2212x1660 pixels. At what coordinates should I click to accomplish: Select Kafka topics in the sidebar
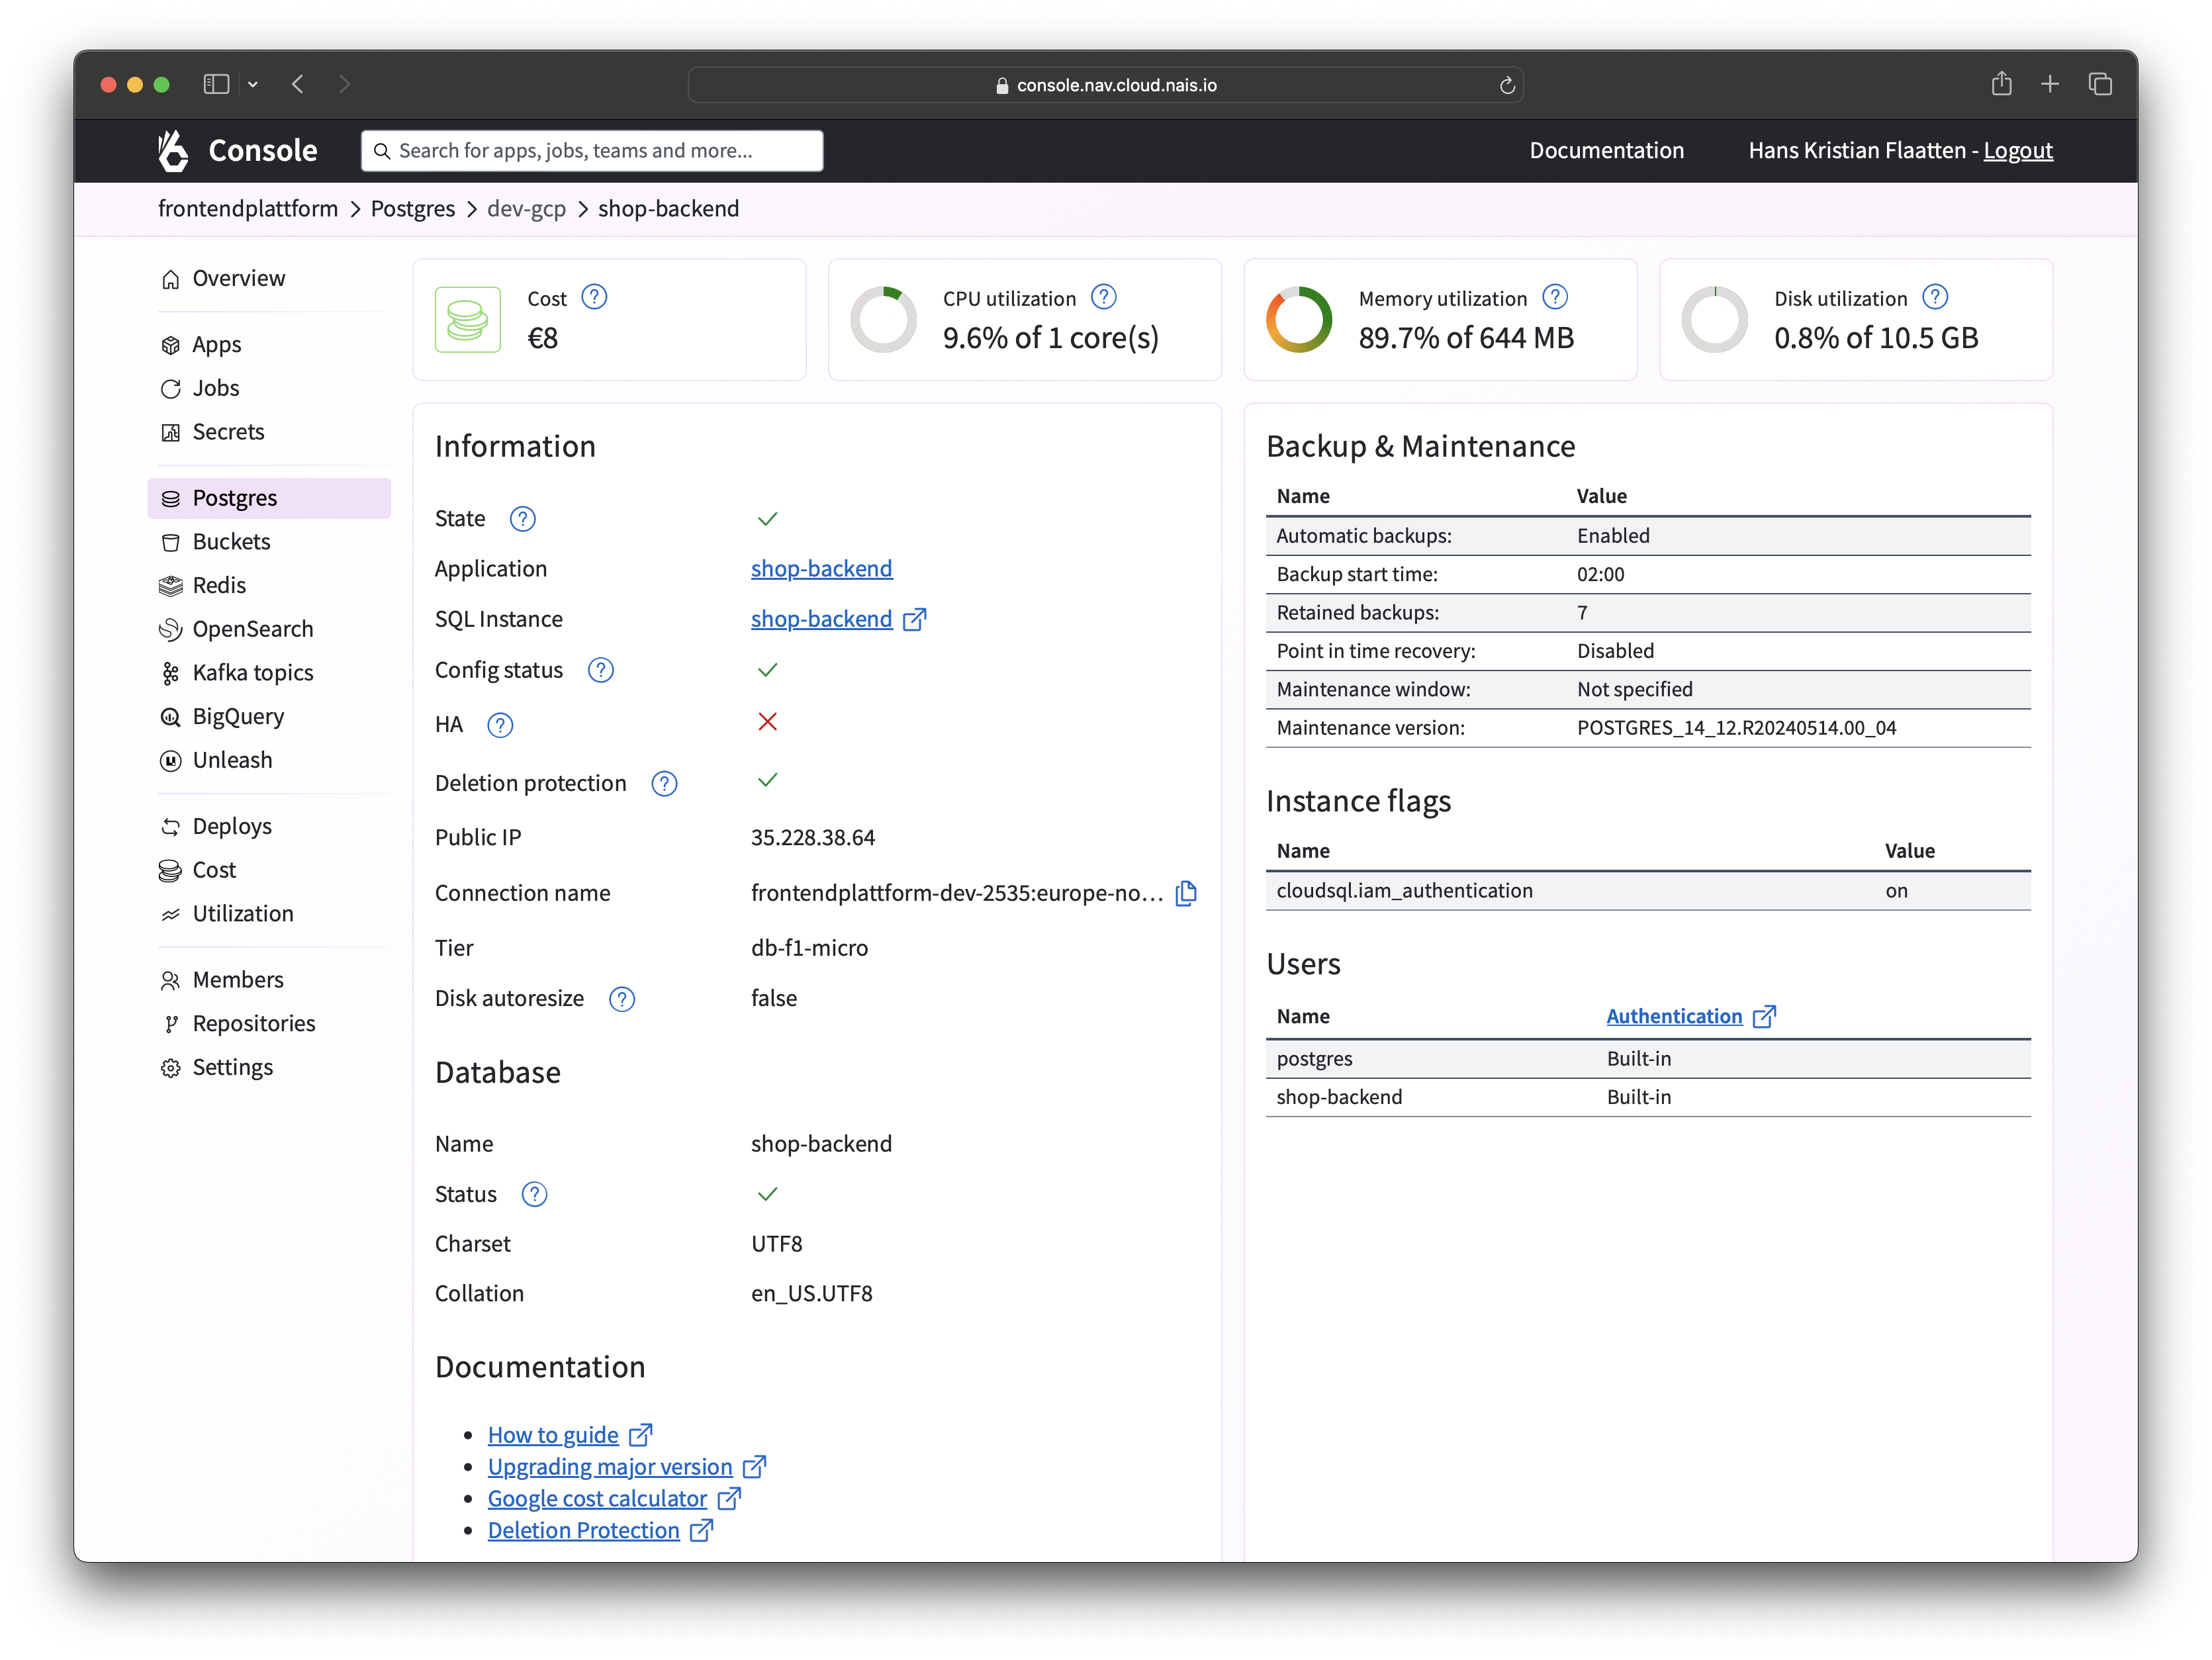252,672
